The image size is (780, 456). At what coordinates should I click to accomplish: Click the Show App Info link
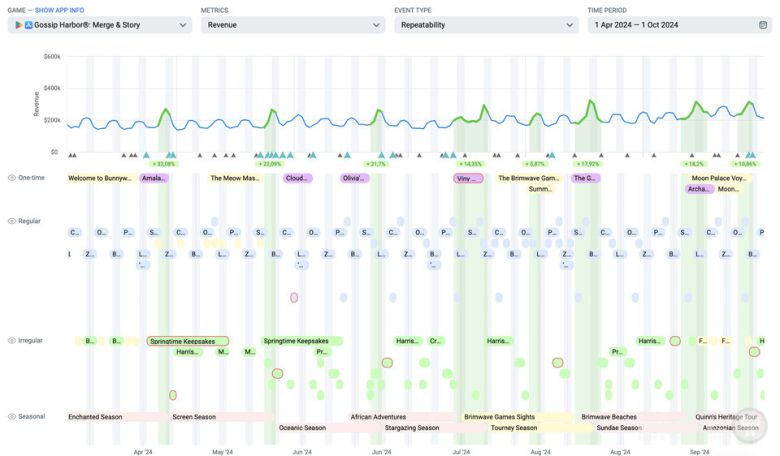pyautogui.click(x=63, y=10)
